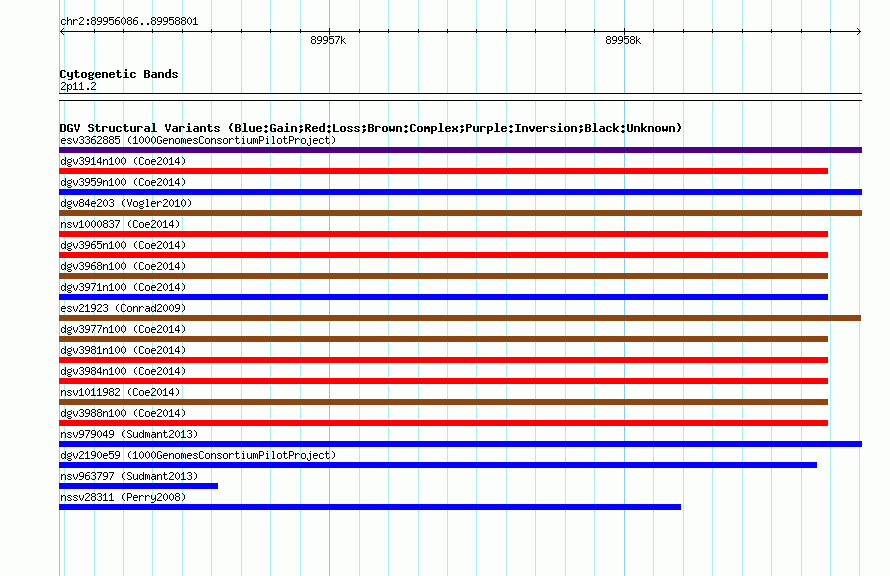The width and height of the screenshot is (890, 576).
Task: Click the Cytogenetic Bands track title
Action: tap(119, 74)
